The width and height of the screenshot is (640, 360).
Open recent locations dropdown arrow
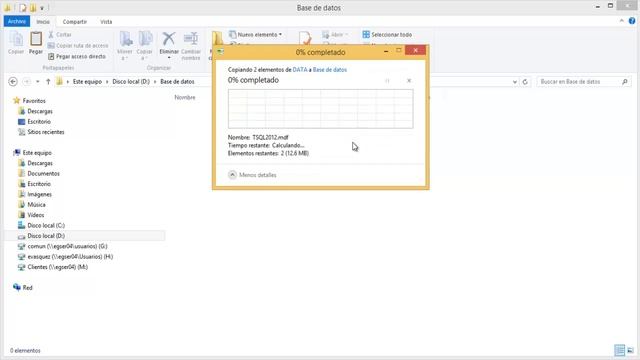pos(38,82)
